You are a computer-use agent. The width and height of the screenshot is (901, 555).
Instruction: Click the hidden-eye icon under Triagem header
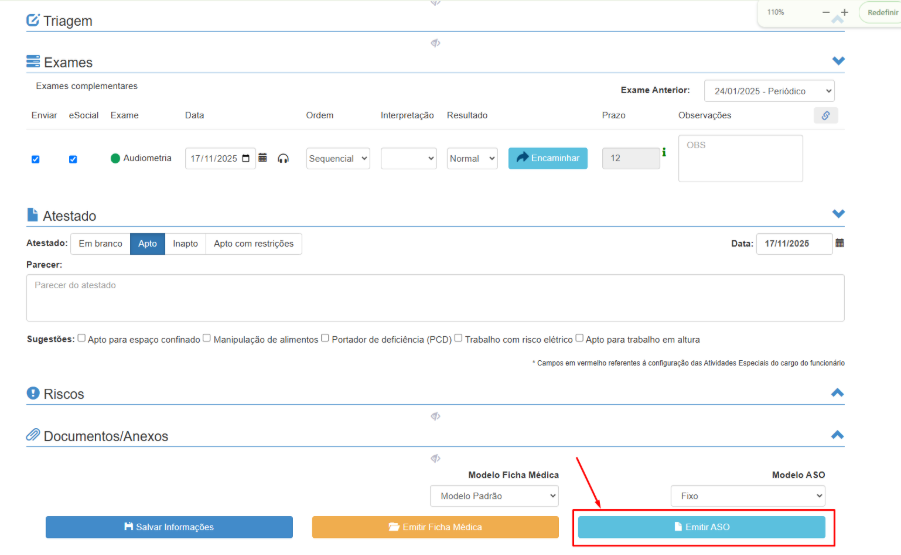(435, 43)
